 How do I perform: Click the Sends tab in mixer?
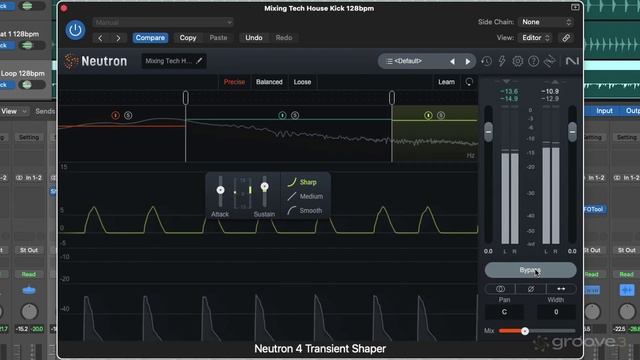click(45, 111)
